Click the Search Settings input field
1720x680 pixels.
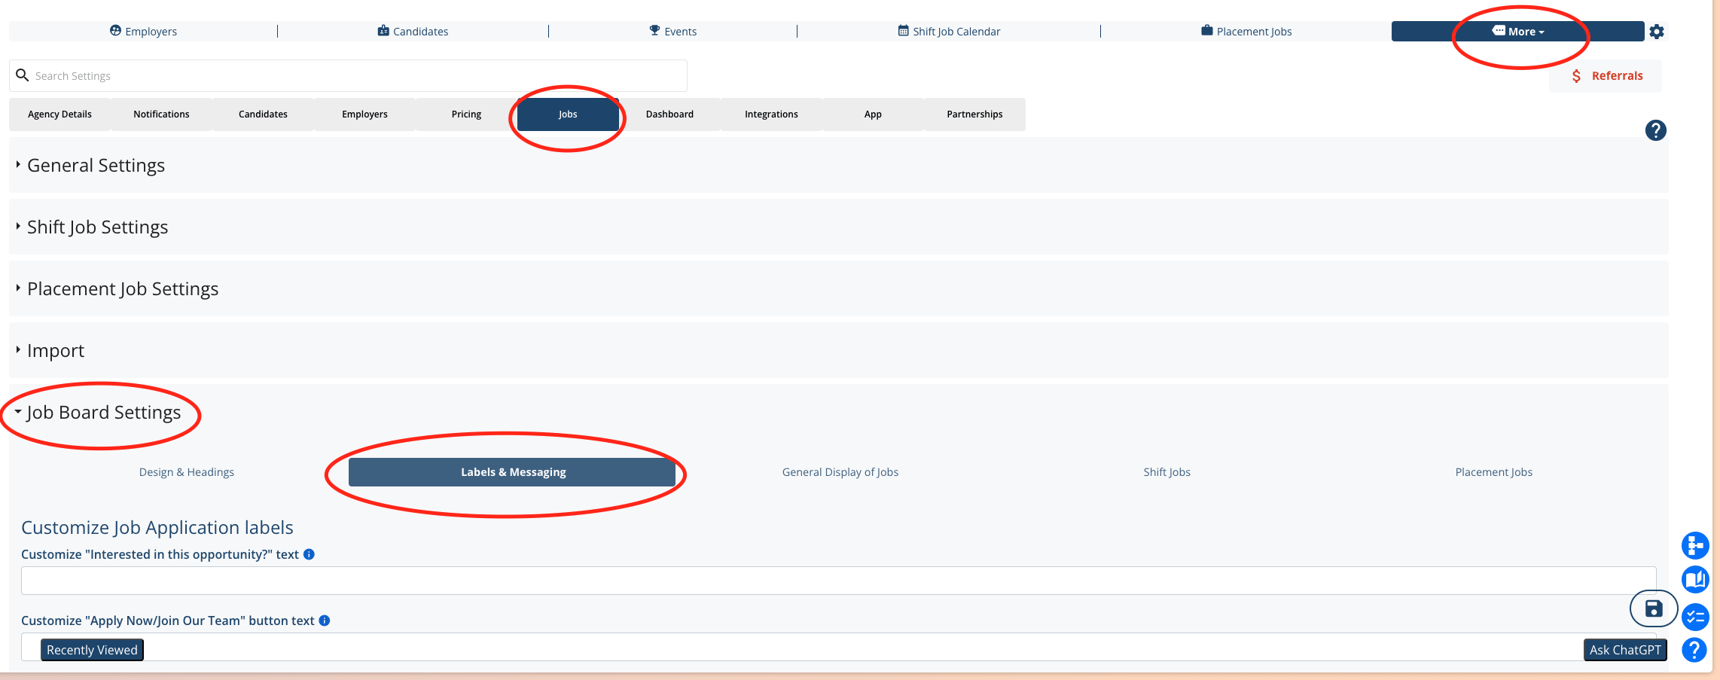click(x=350, y=76)
